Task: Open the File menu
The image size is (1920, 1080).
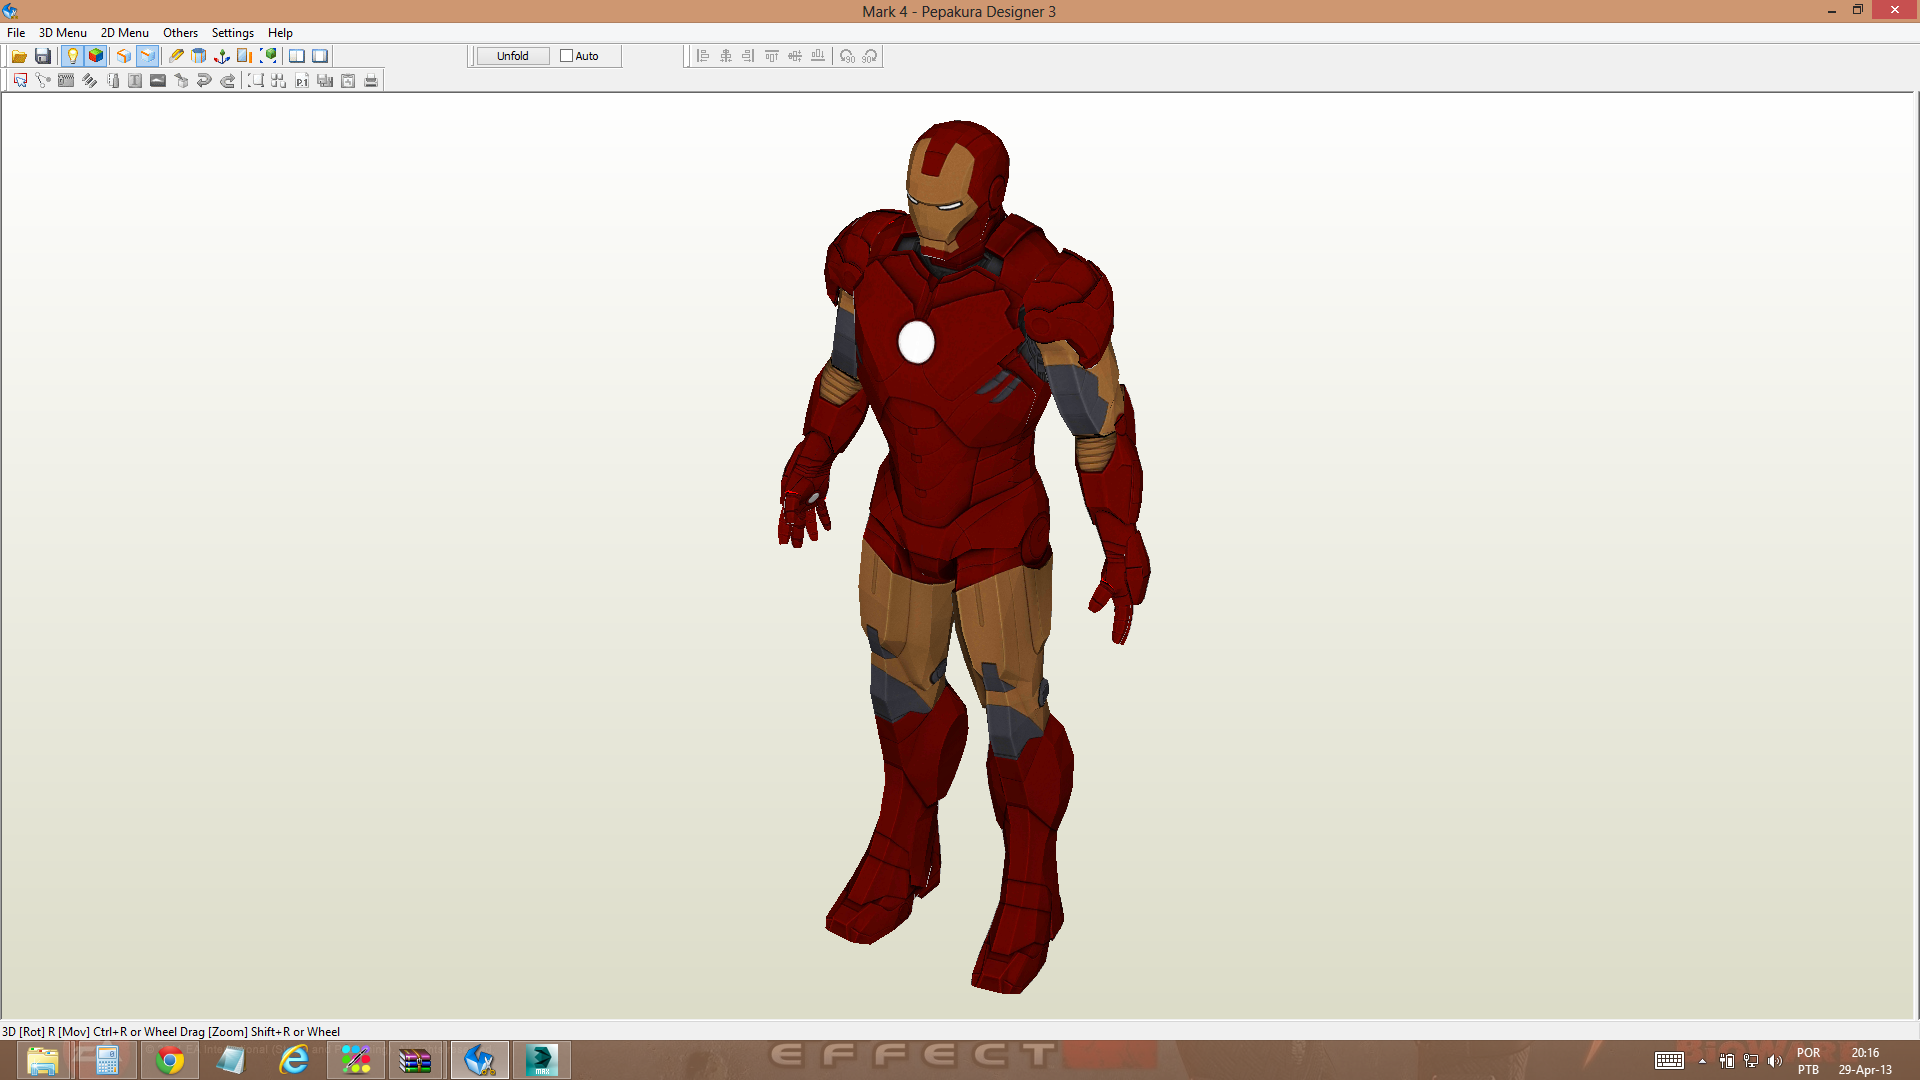Action: coord(16,33)
